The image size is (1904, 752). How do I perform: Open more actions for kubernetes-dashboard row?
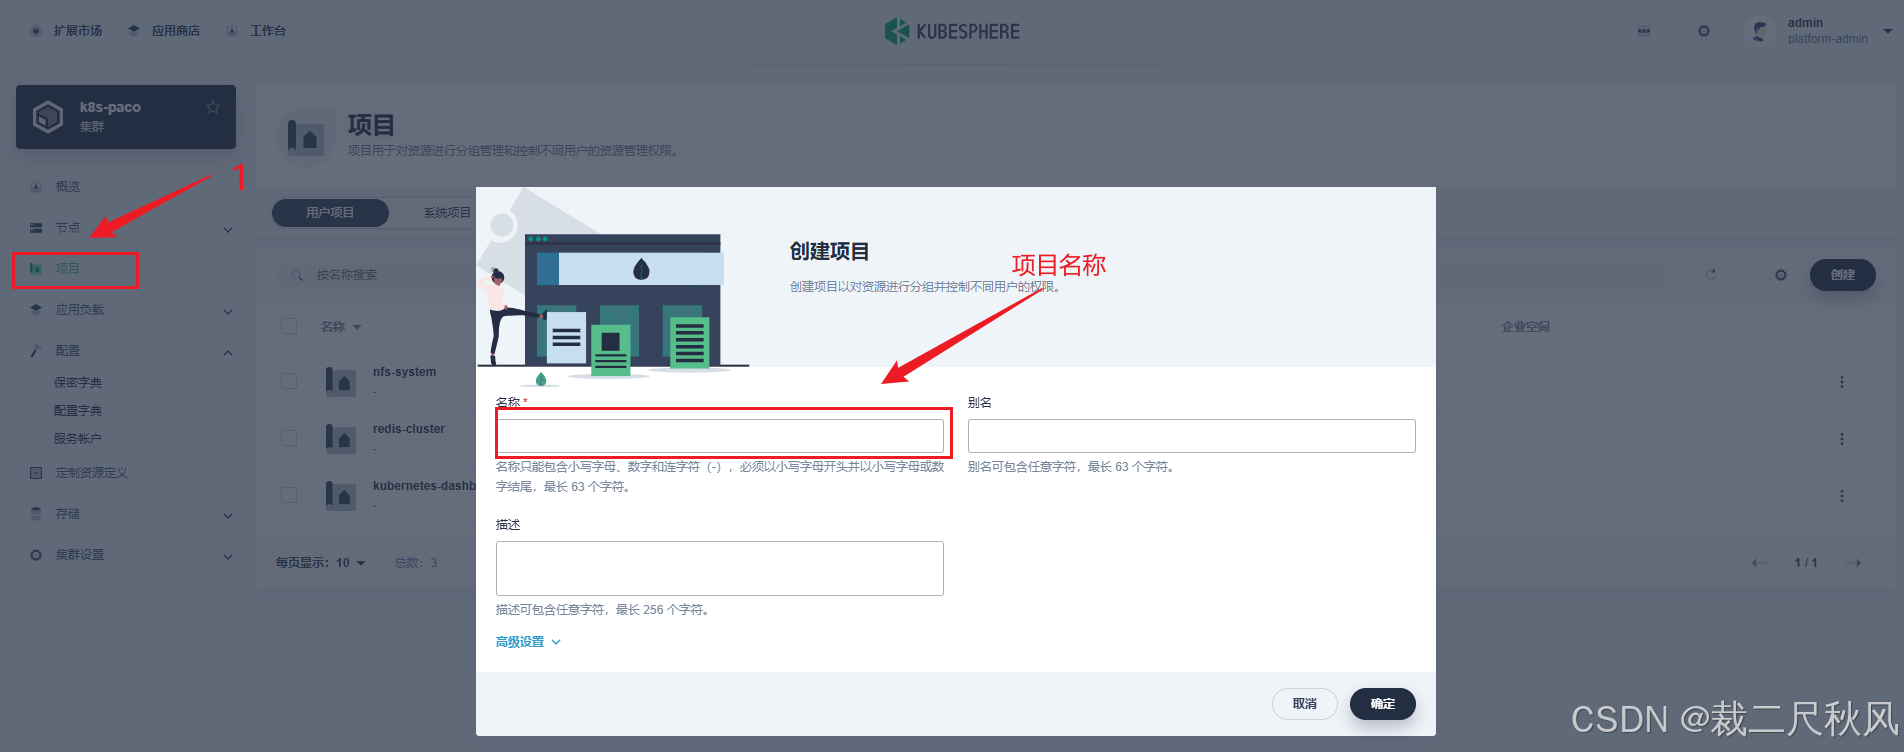(1842, 496)
